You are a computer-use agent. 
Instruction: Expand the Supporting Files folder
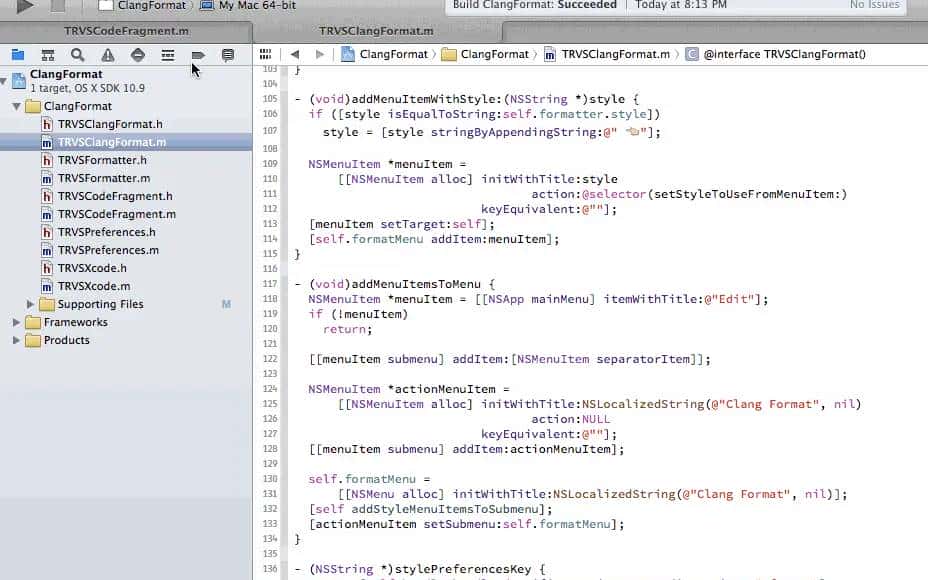31,304
